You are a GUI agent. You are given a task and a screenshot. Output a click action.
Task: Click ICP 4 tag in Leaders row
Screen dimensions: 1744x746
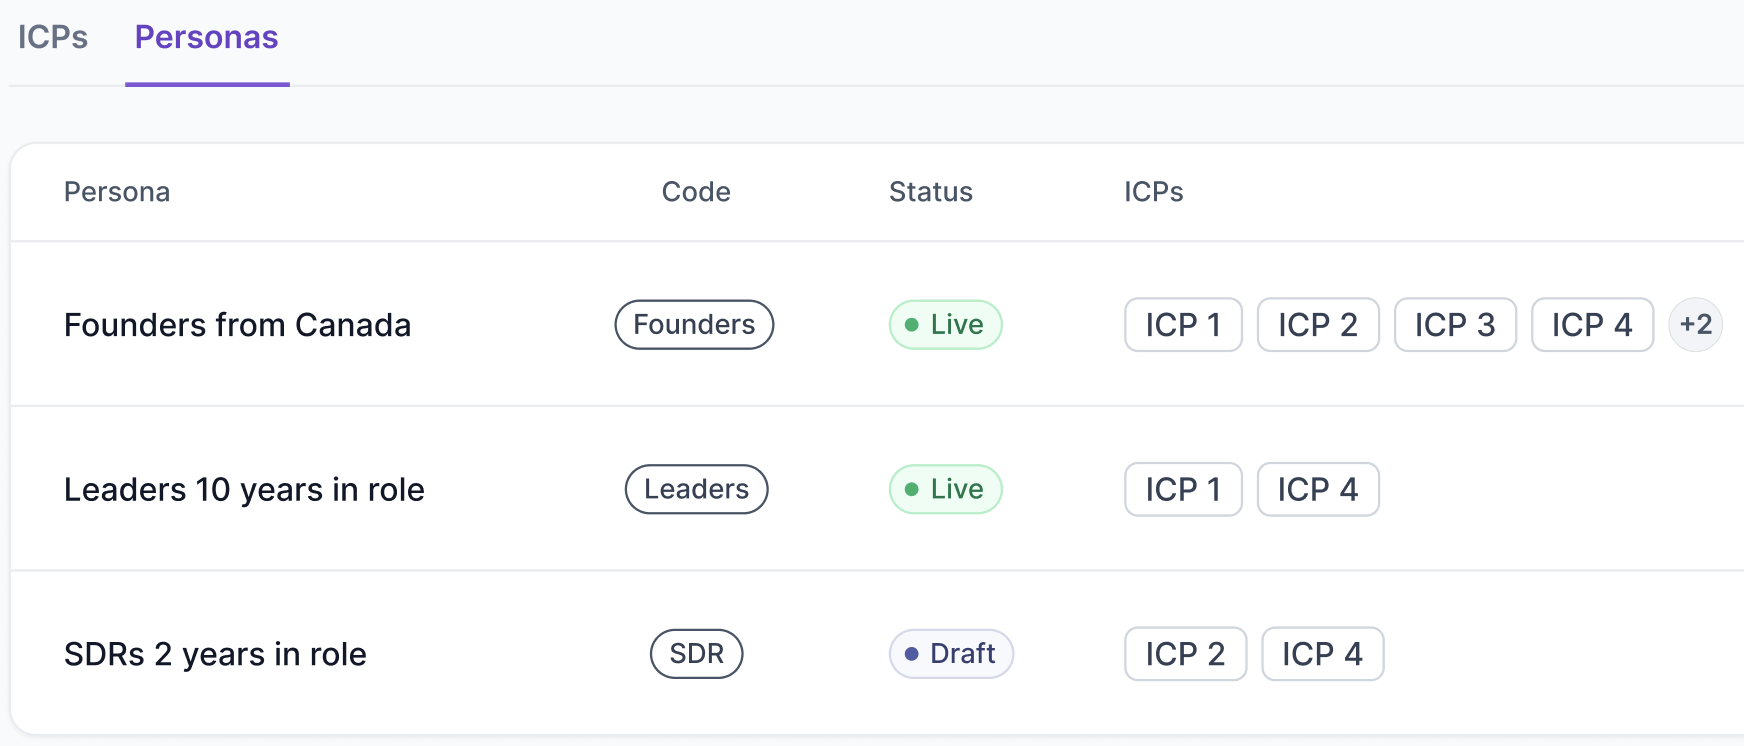pos(1318,490)
